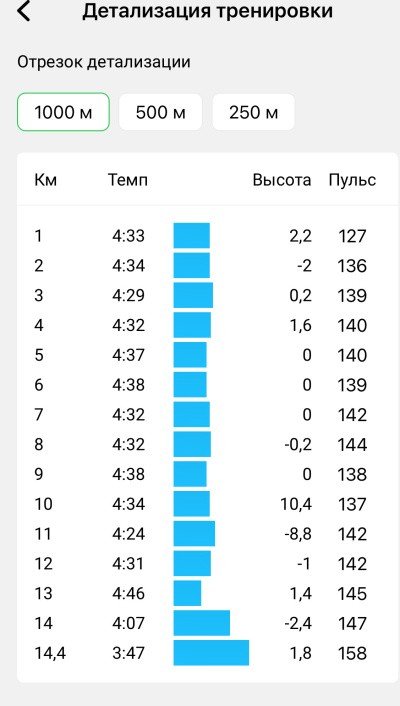Select the 500 м segment option
The height and width of the screenshot is (706, 400).
point(160,112)
